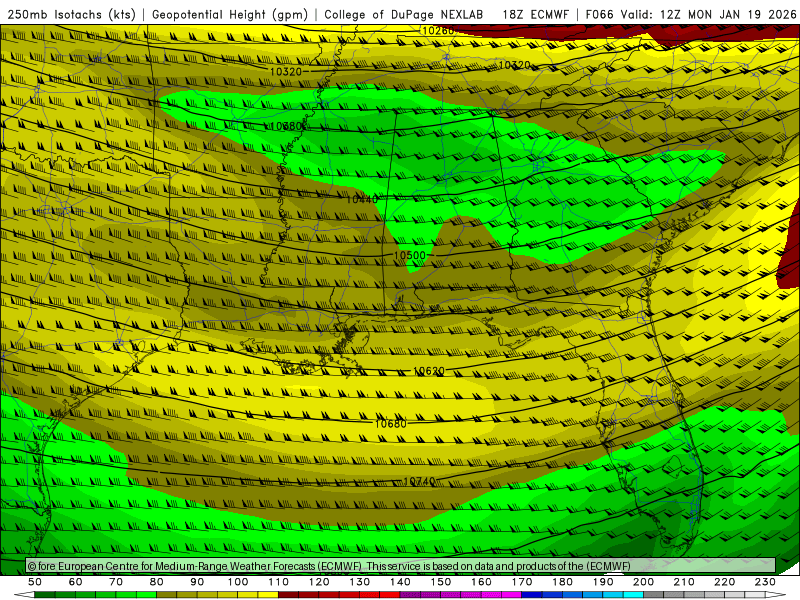Screen dimensions: 800x600
Task: Click the '230' value on the color scale
Action: tap(765, 582)
